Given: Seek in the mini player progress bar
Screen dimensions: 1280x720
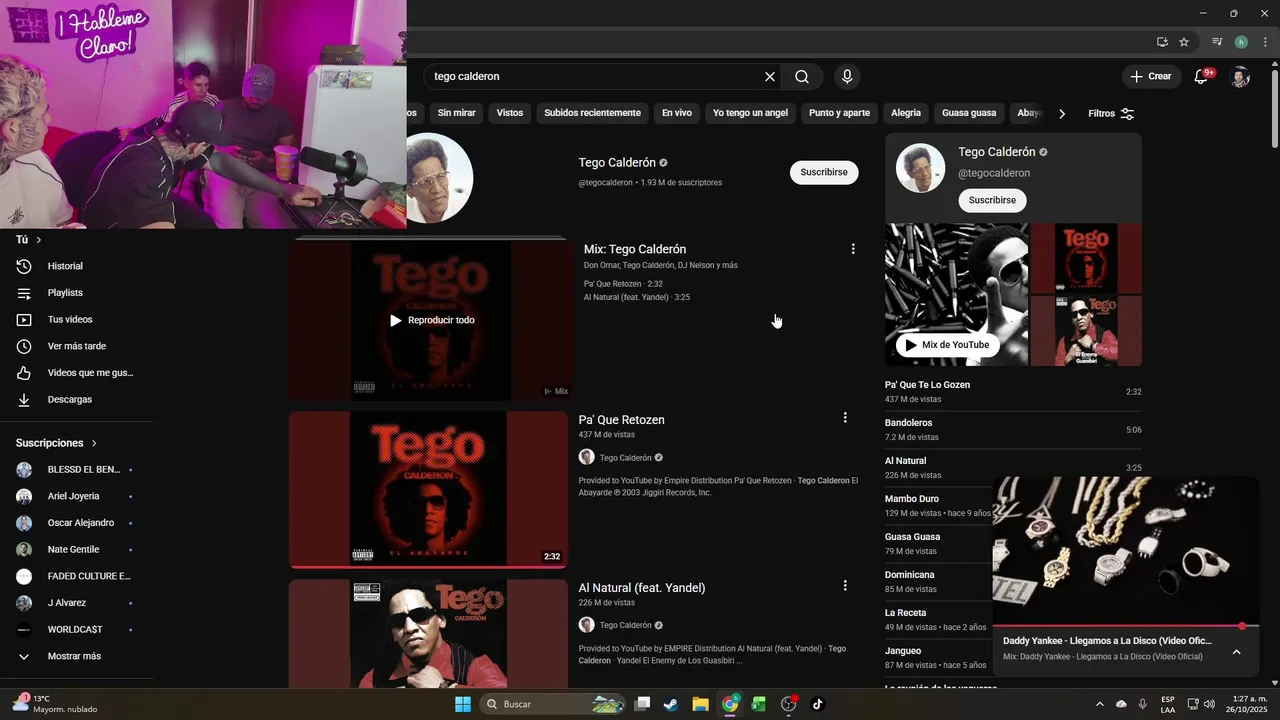Looking at the screenshot, I should [1125, 627].
